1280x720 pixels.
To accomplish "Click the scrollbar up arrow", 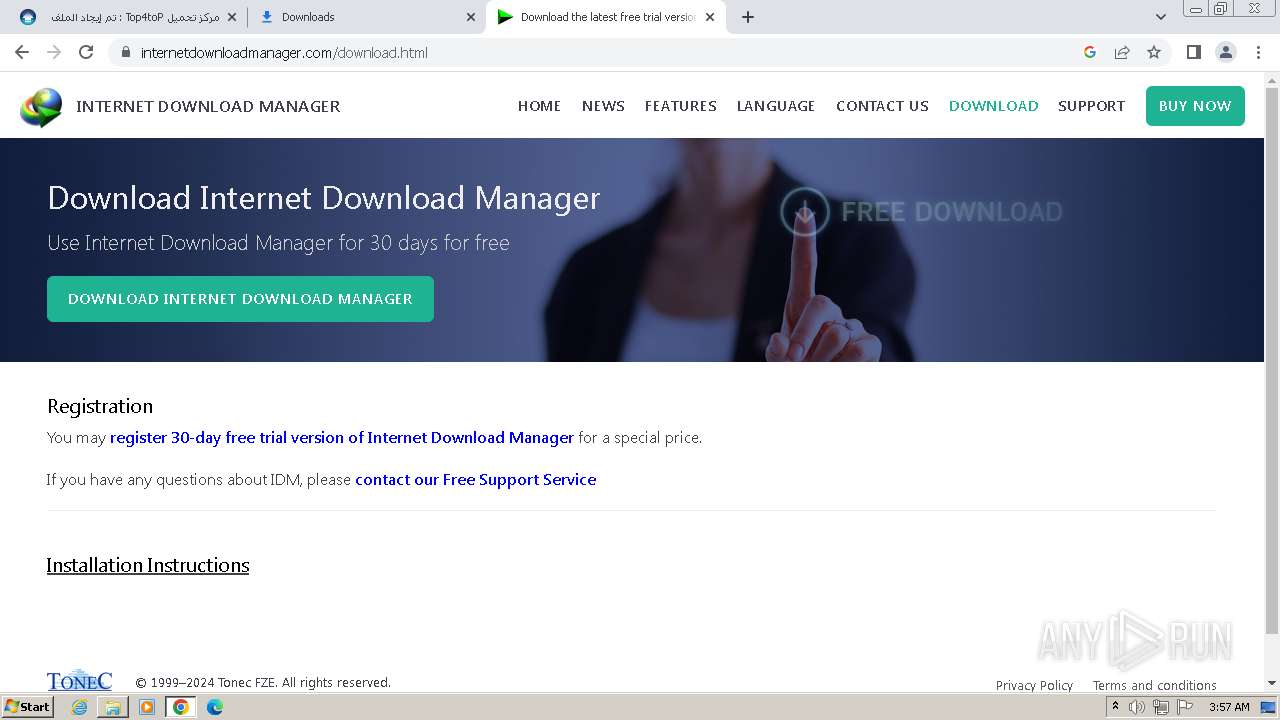I will coord(1272,79).
